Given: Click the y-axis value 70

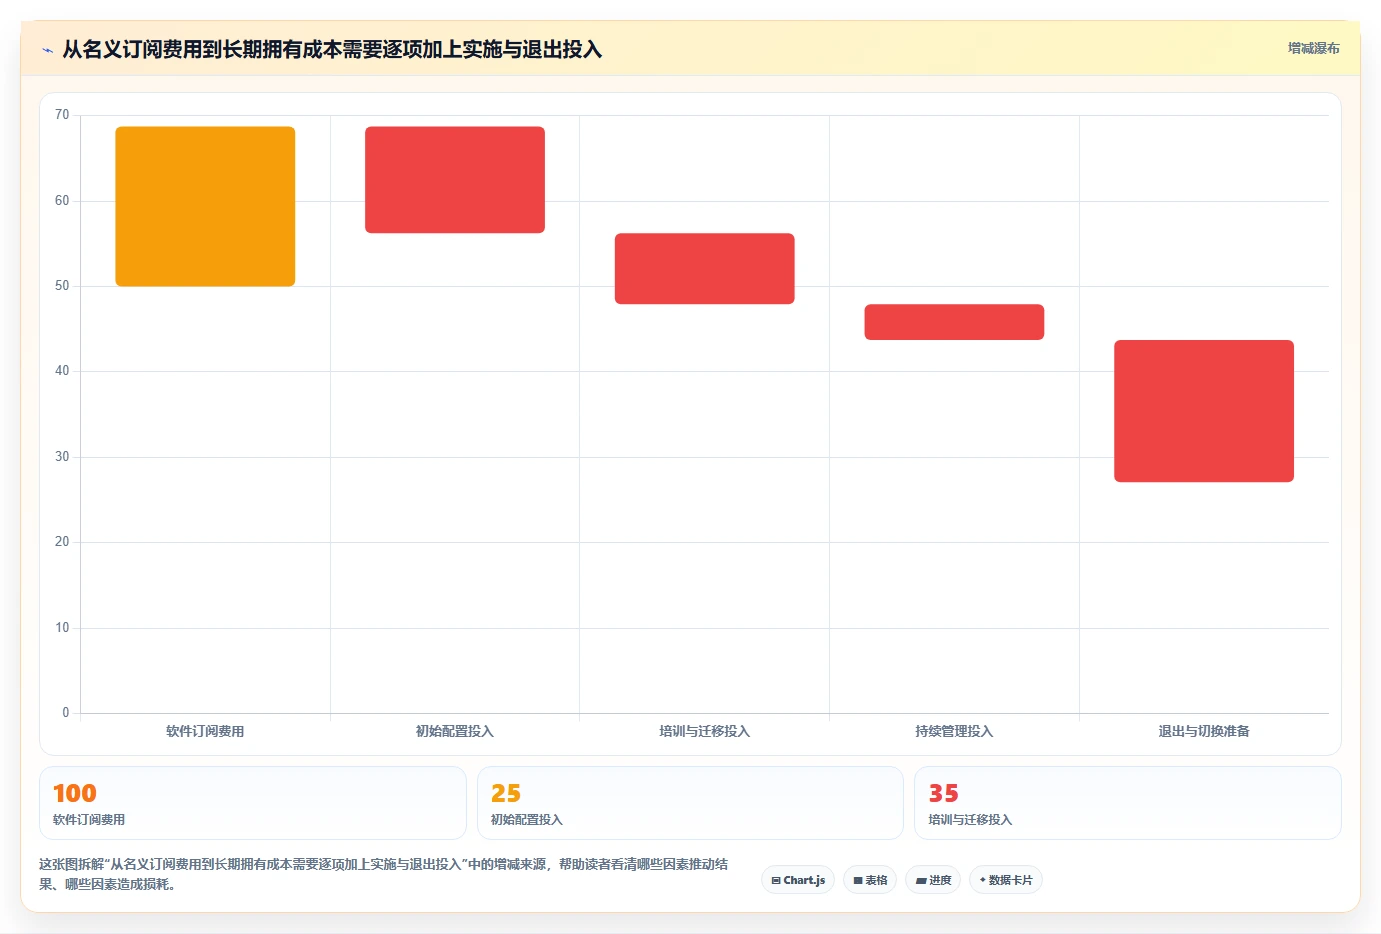Looking at the screenshot, I should click(x=62, y=115).
